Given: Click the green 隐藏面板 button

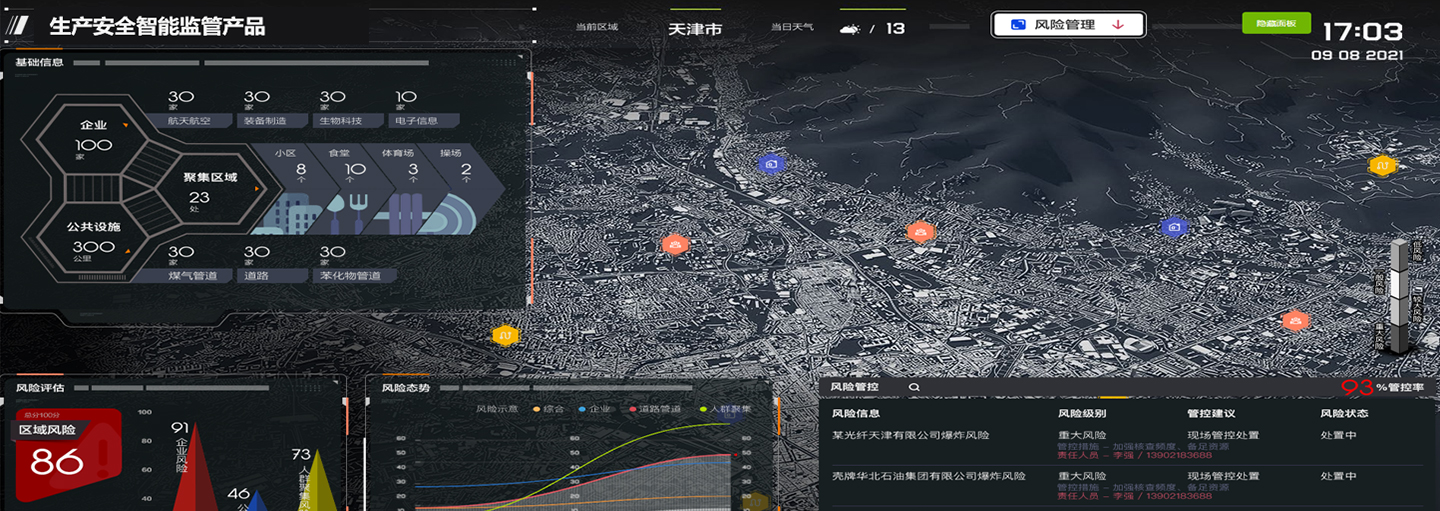Looking at the screenshot, I should click(1275, 23).
